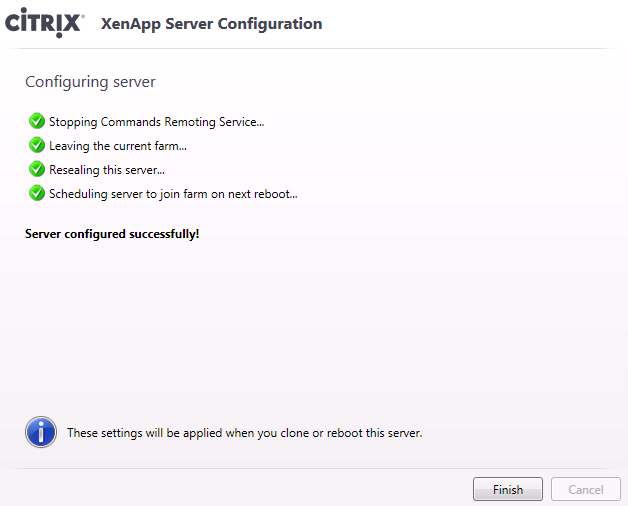Screen dimensions: 628x506
Task: Click the blue information icon
Action: coord(40,433)
